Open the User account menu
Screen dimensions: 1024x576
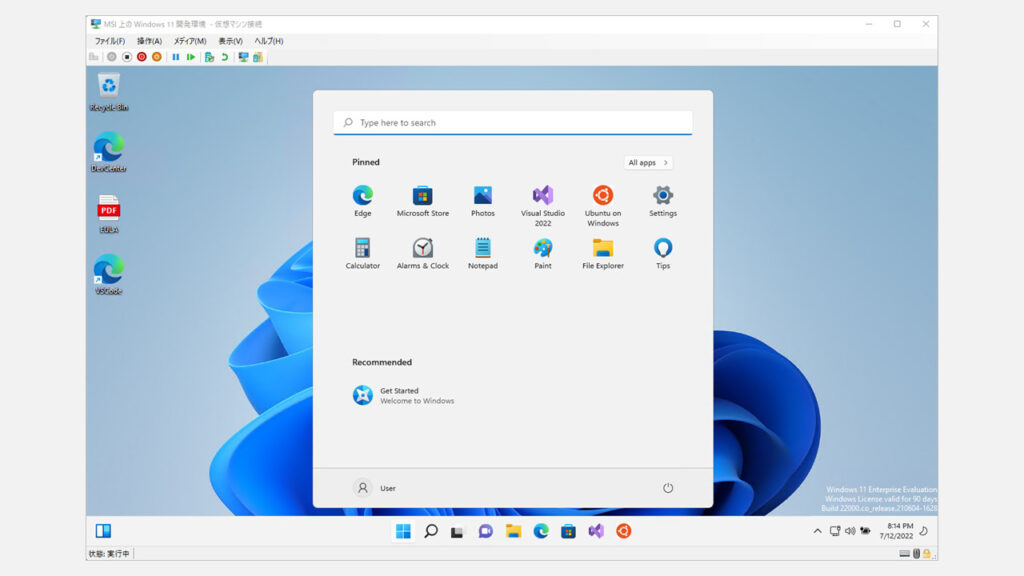[x=375, y=488]
